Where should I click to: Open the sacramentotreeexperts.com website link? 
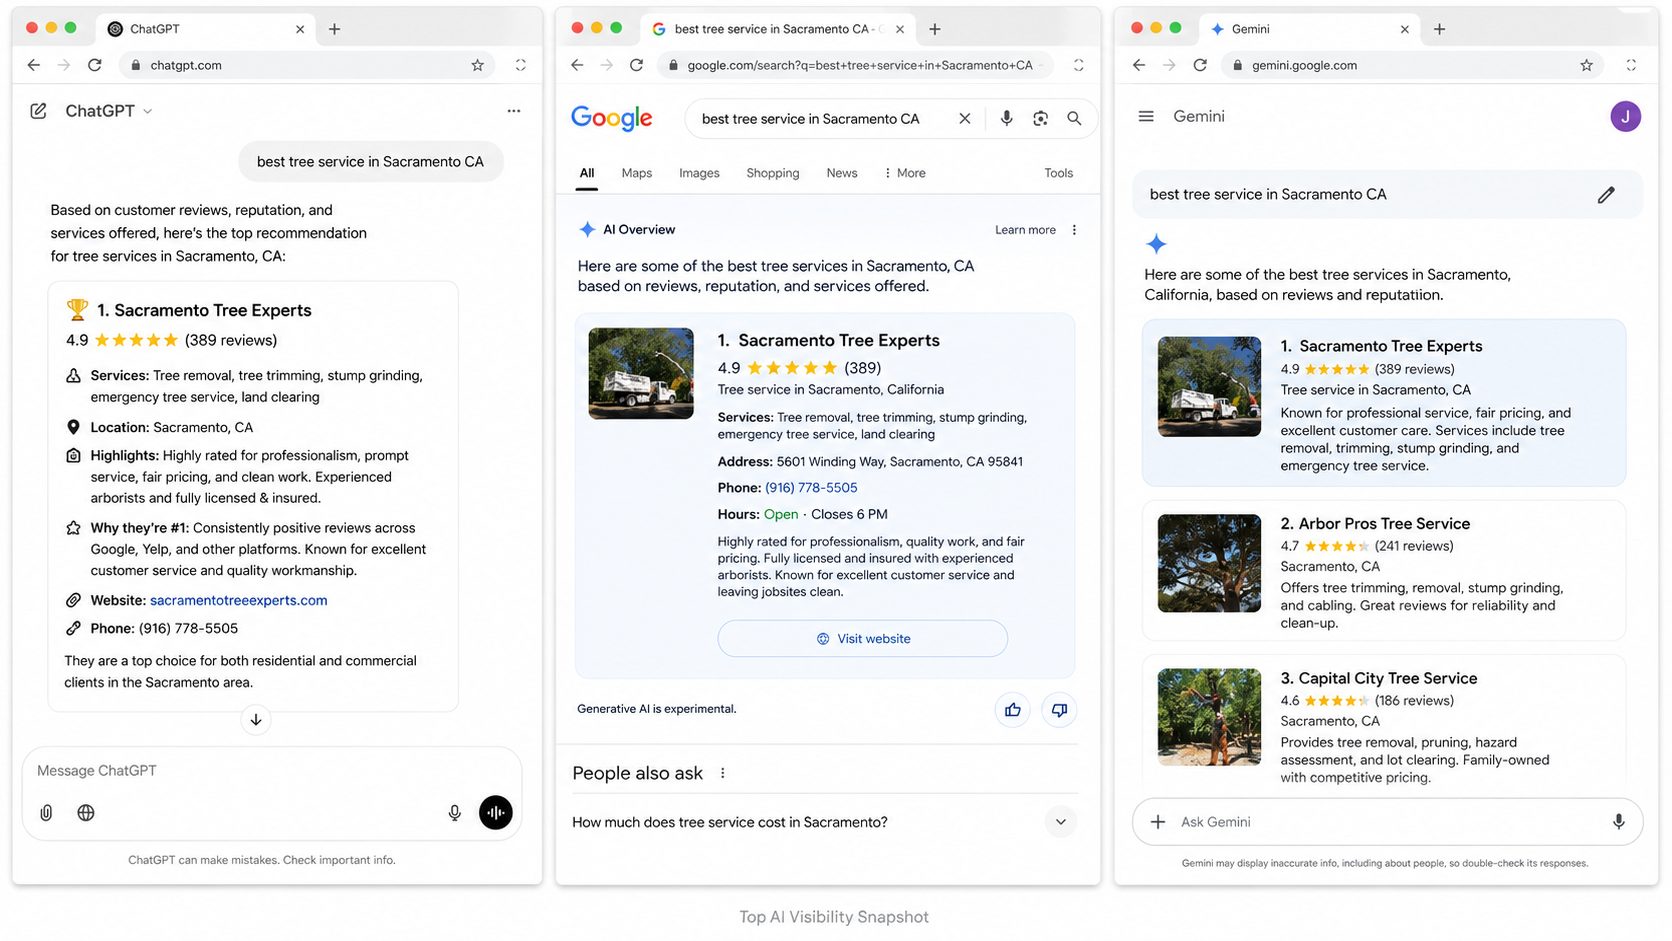tap(239, 600)
